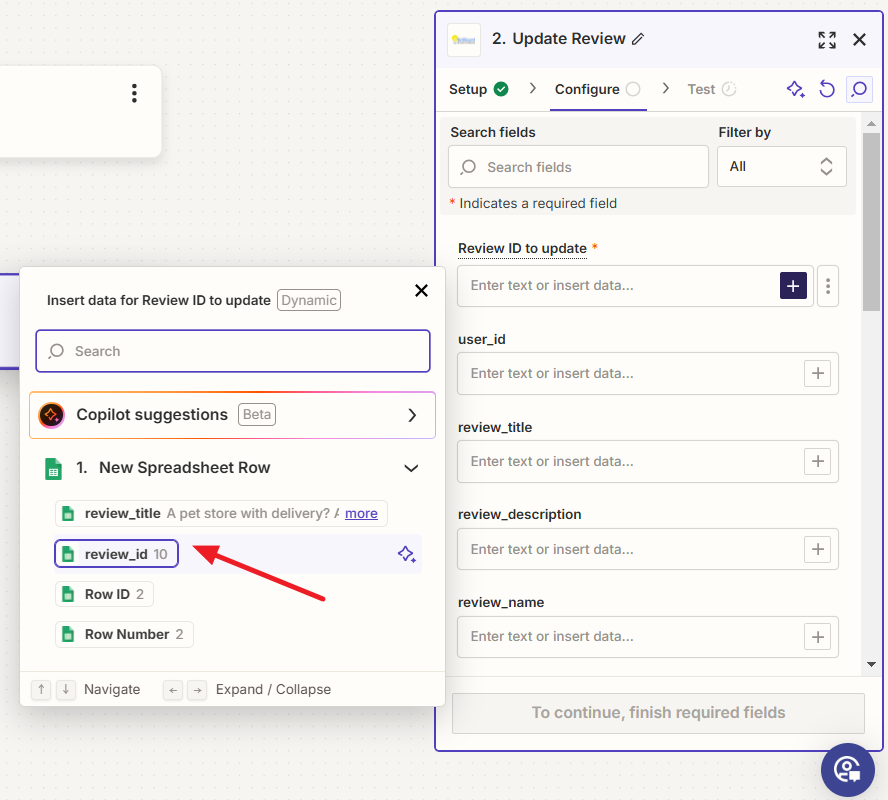Click the Dynamic badge in popup header
This screenshot has width=888, height=800.
coord(309,300)
